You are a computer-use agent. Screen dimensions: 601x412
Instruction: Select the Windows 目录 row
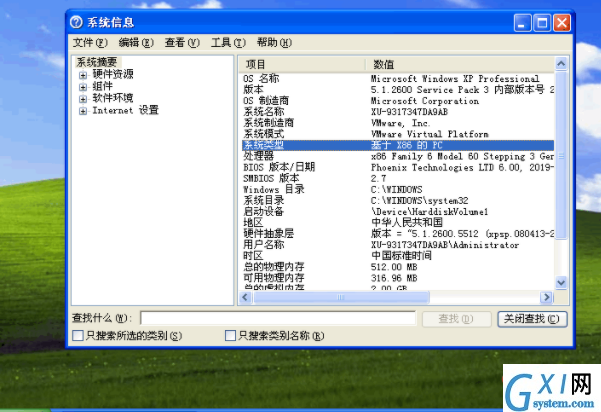[x=398, y=190]
